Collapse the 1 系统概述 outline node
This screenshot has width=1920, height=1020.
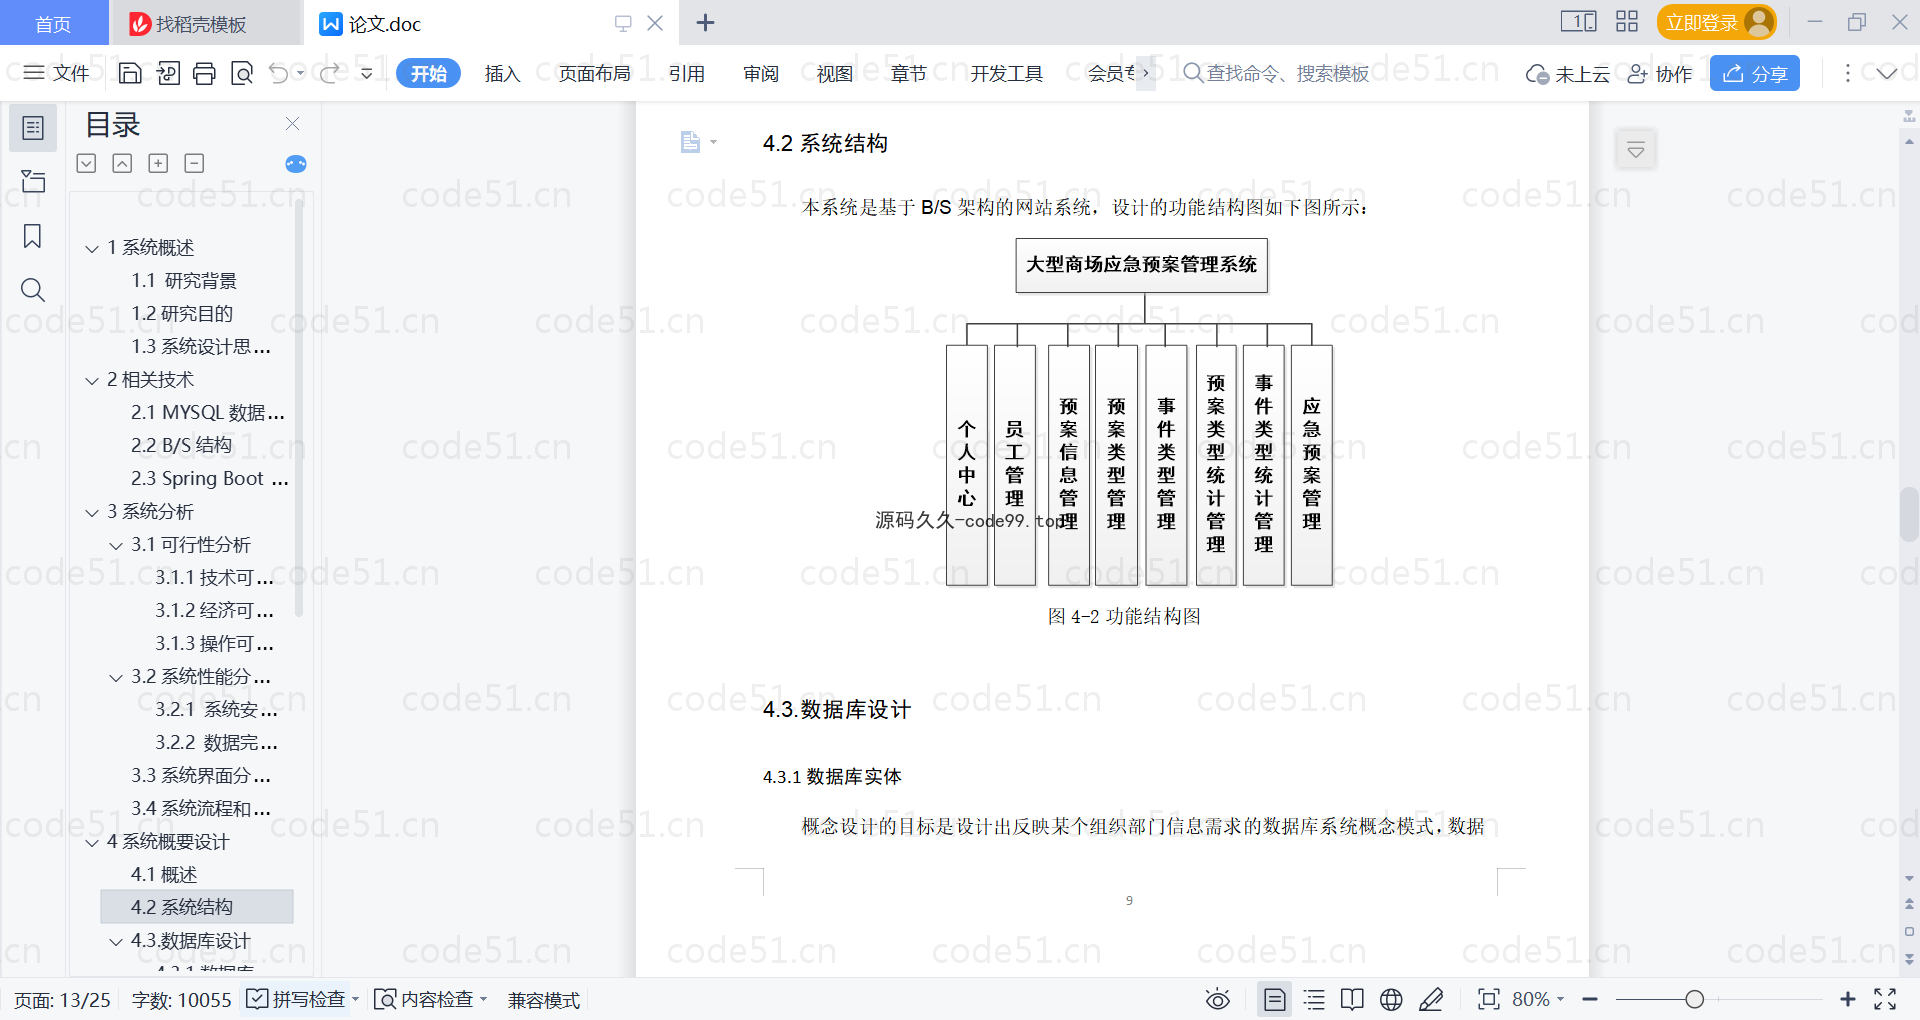point(92,248)
